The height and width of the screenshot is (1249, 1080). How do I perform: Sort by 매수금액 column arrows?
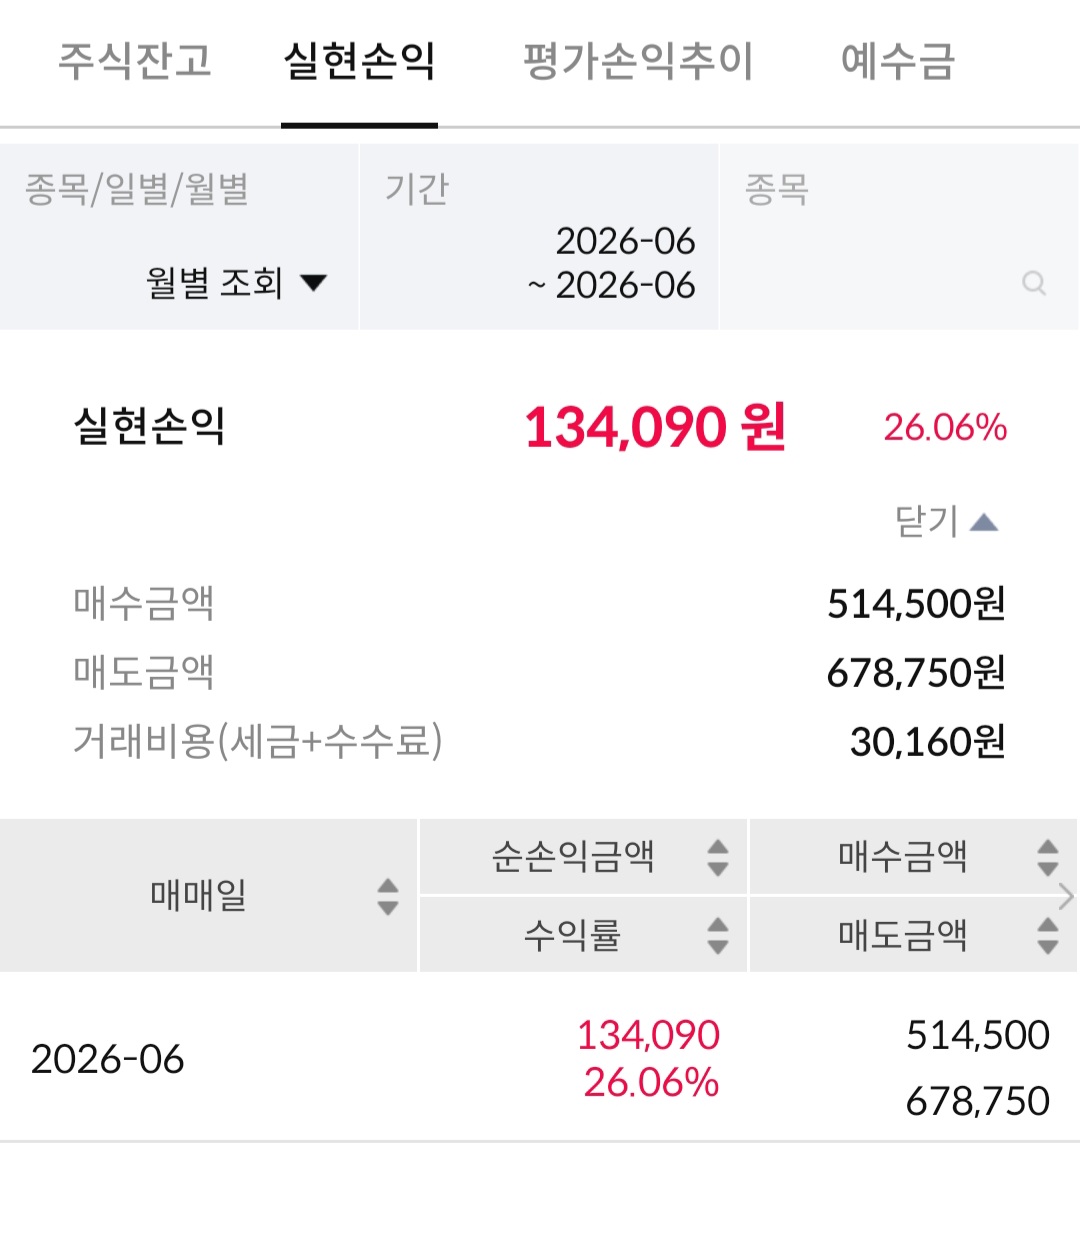[1047, 857]
